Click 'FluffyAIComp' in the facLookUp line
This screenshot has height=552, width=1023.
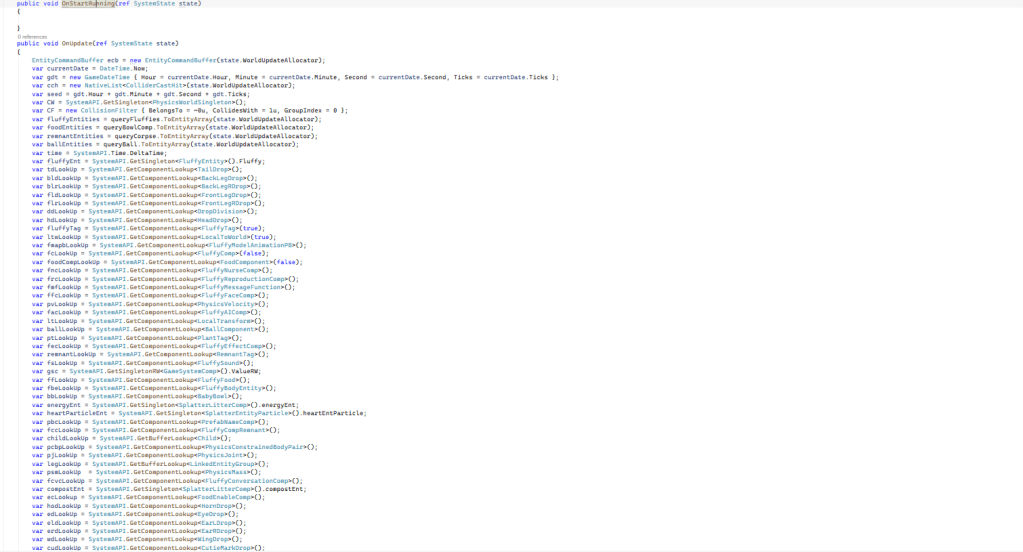pos(224,313)
